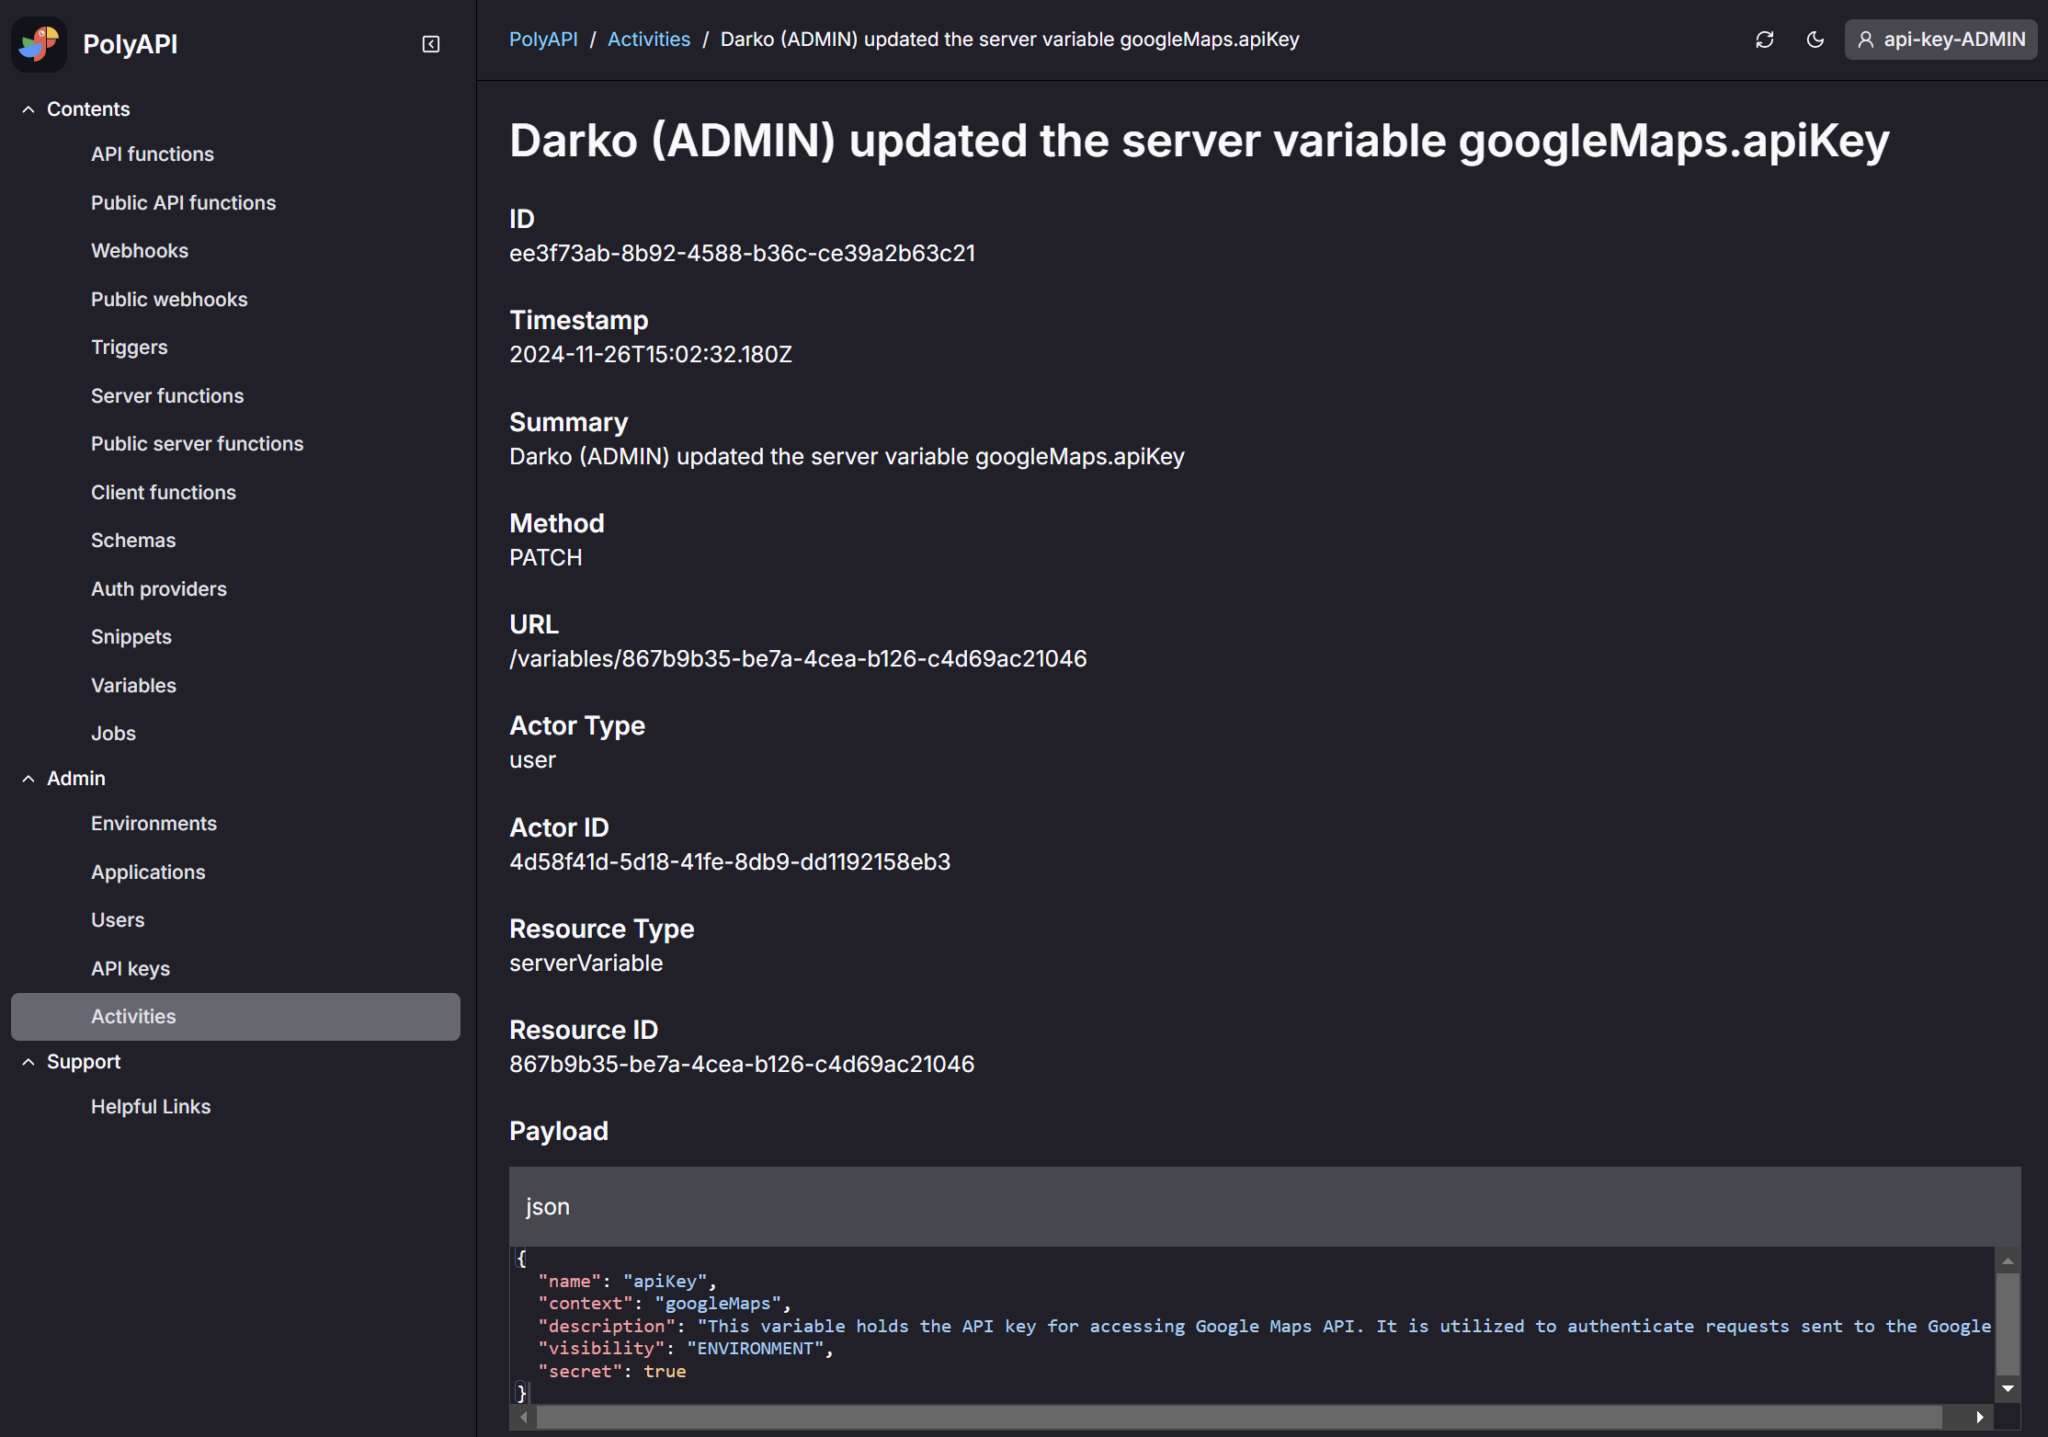2048x1437 pixels.
Task: Collapse the sidebar panel icon
Action: pos(431,44)
